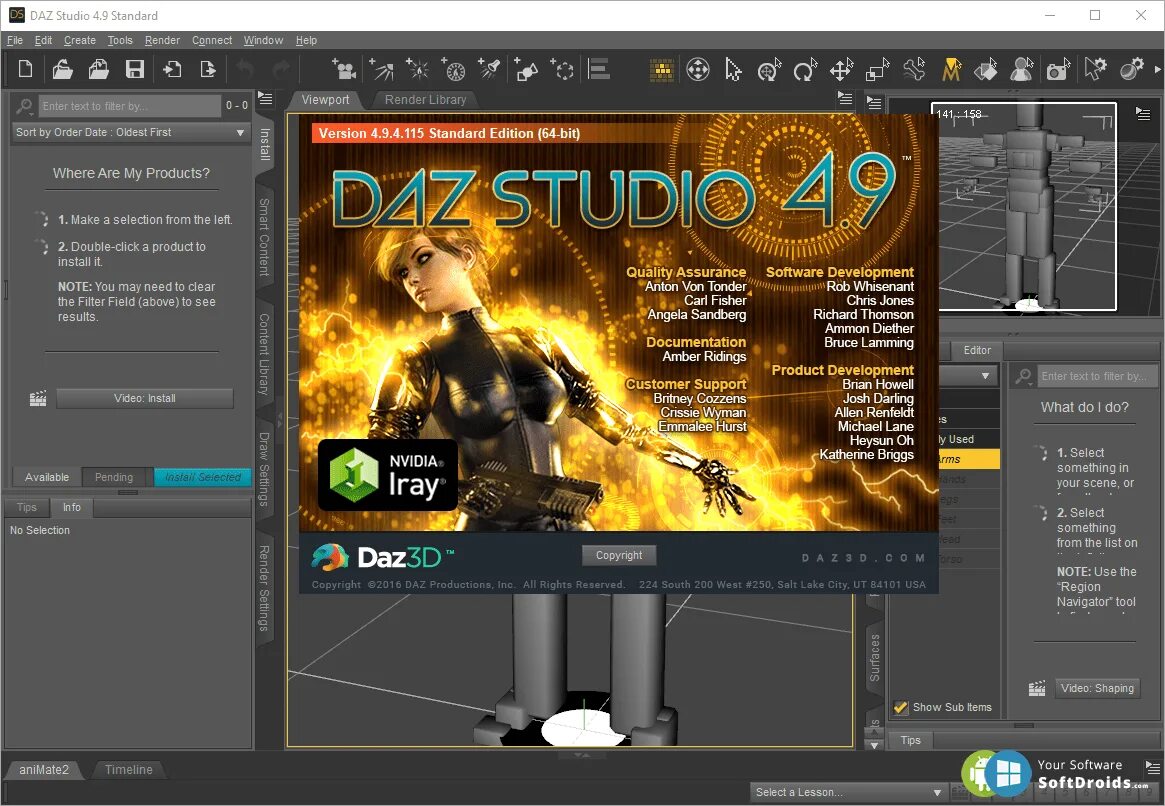Open the Edit menu

43,40
